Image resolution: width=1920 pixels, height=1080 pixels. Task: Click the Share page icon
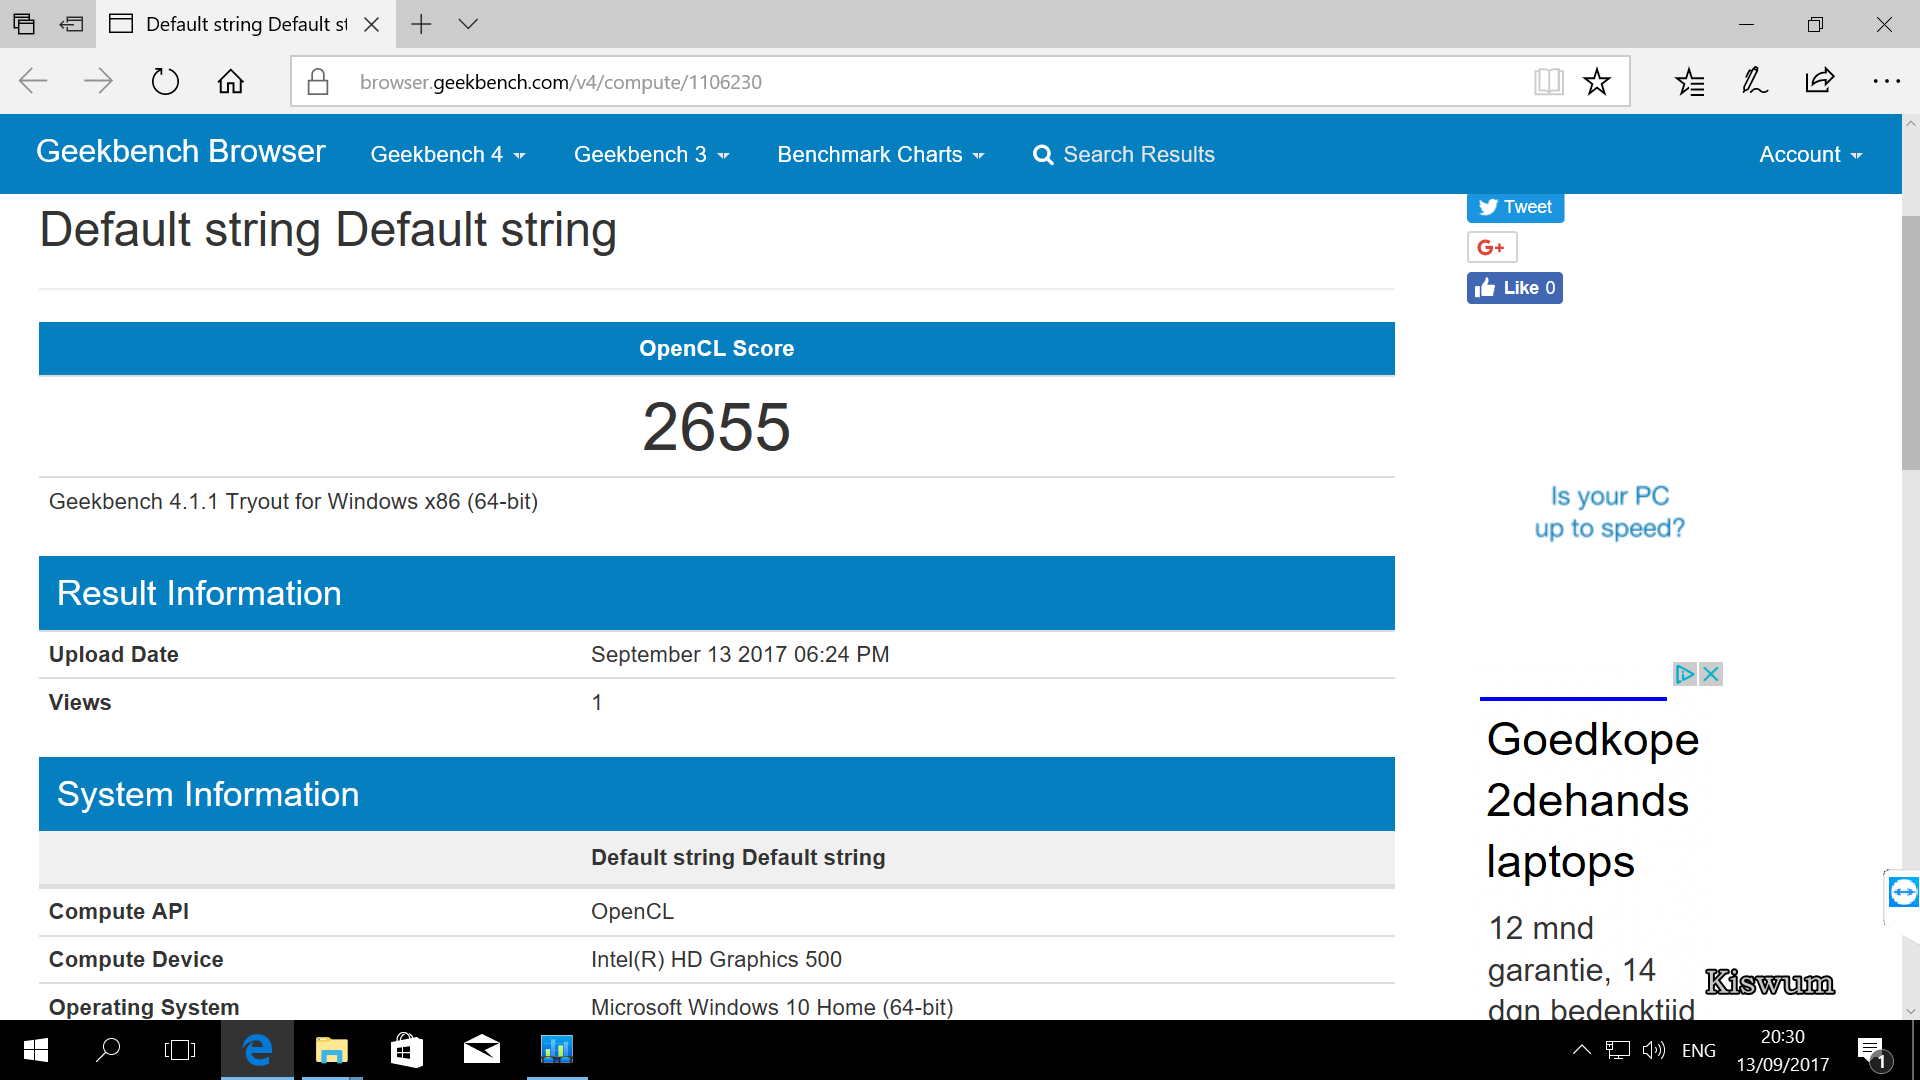[1820, 81]
